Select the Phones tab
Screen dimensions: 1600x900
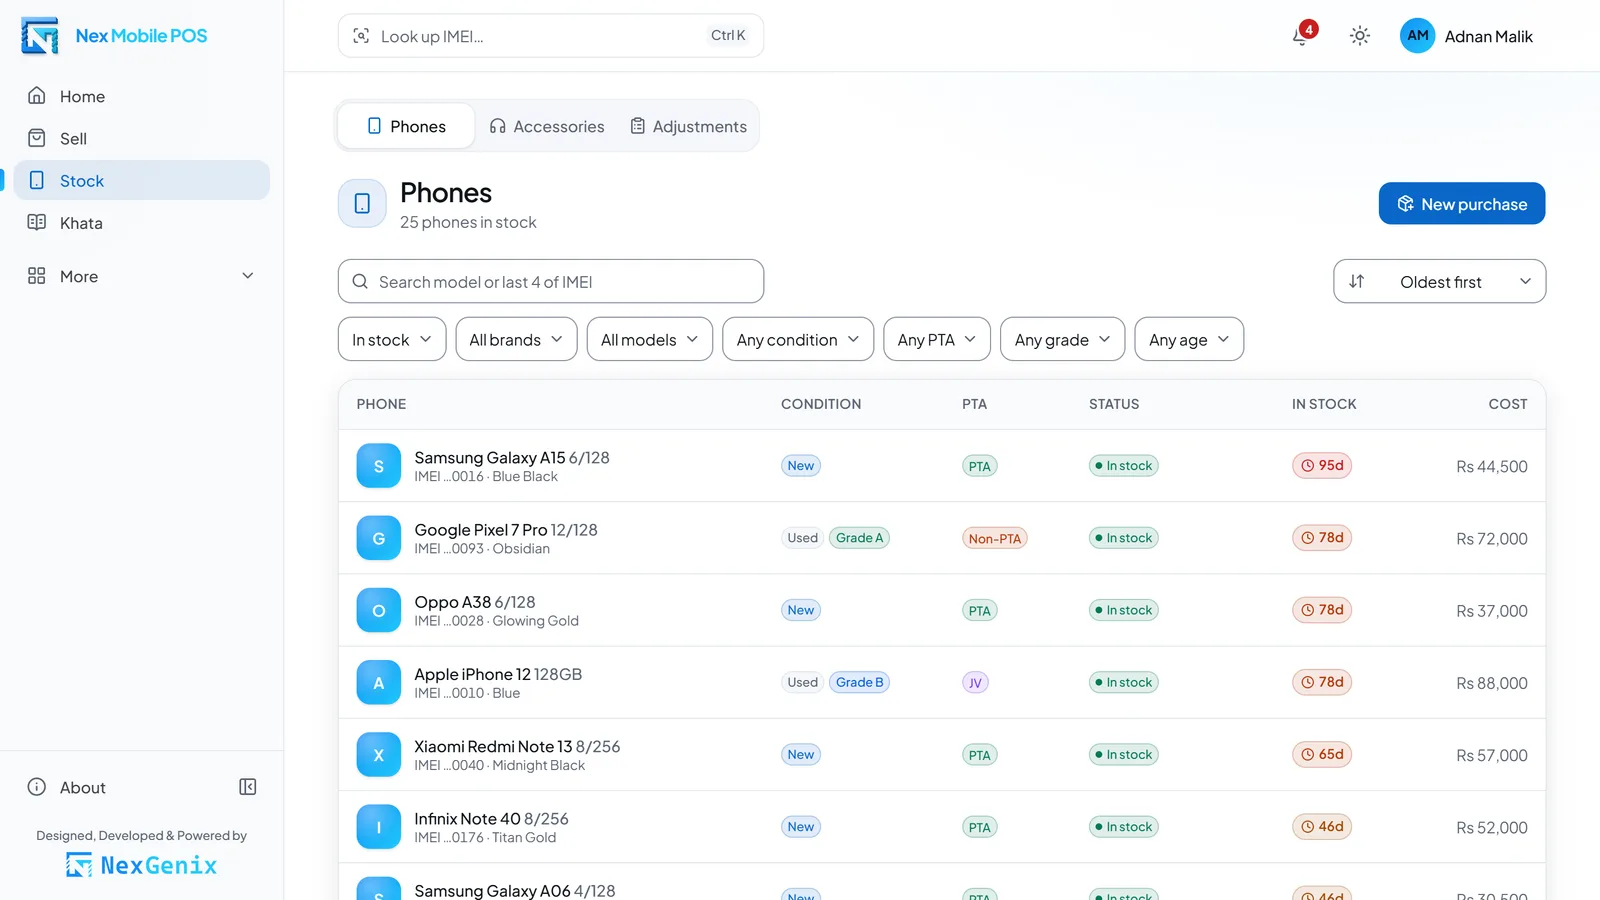tap(406, 126)
